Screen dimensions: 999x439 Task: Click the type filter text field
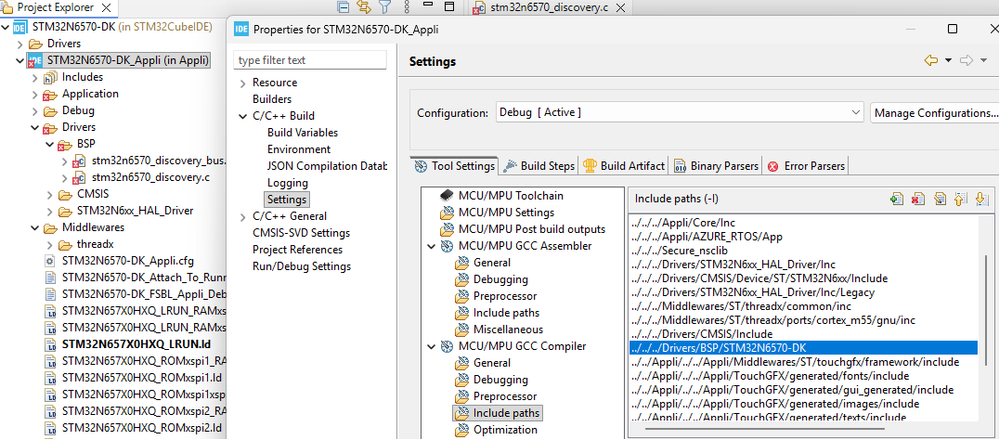tap(310, 60)
